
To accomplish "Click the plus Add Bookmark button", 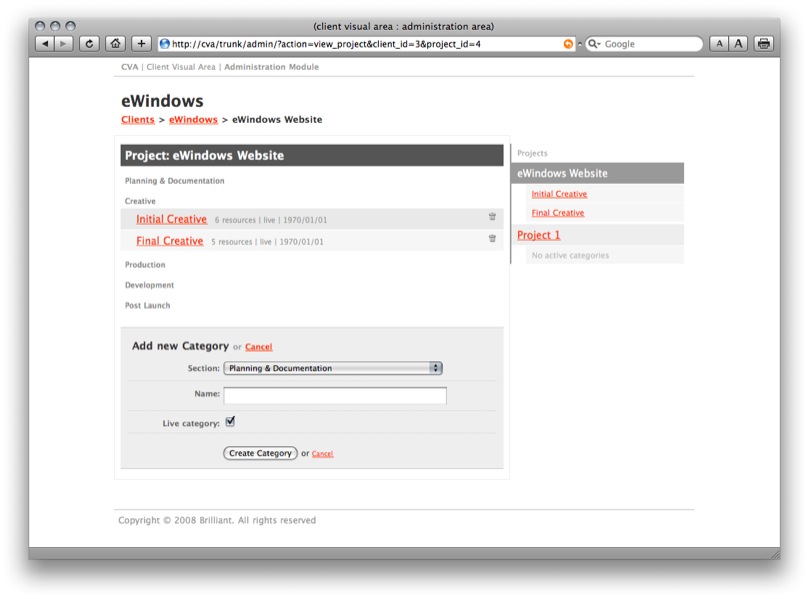I will [x=142, y=44].
